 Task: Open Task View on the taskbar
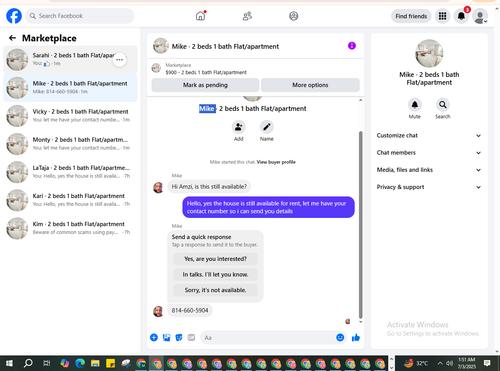tap(47, 363)
